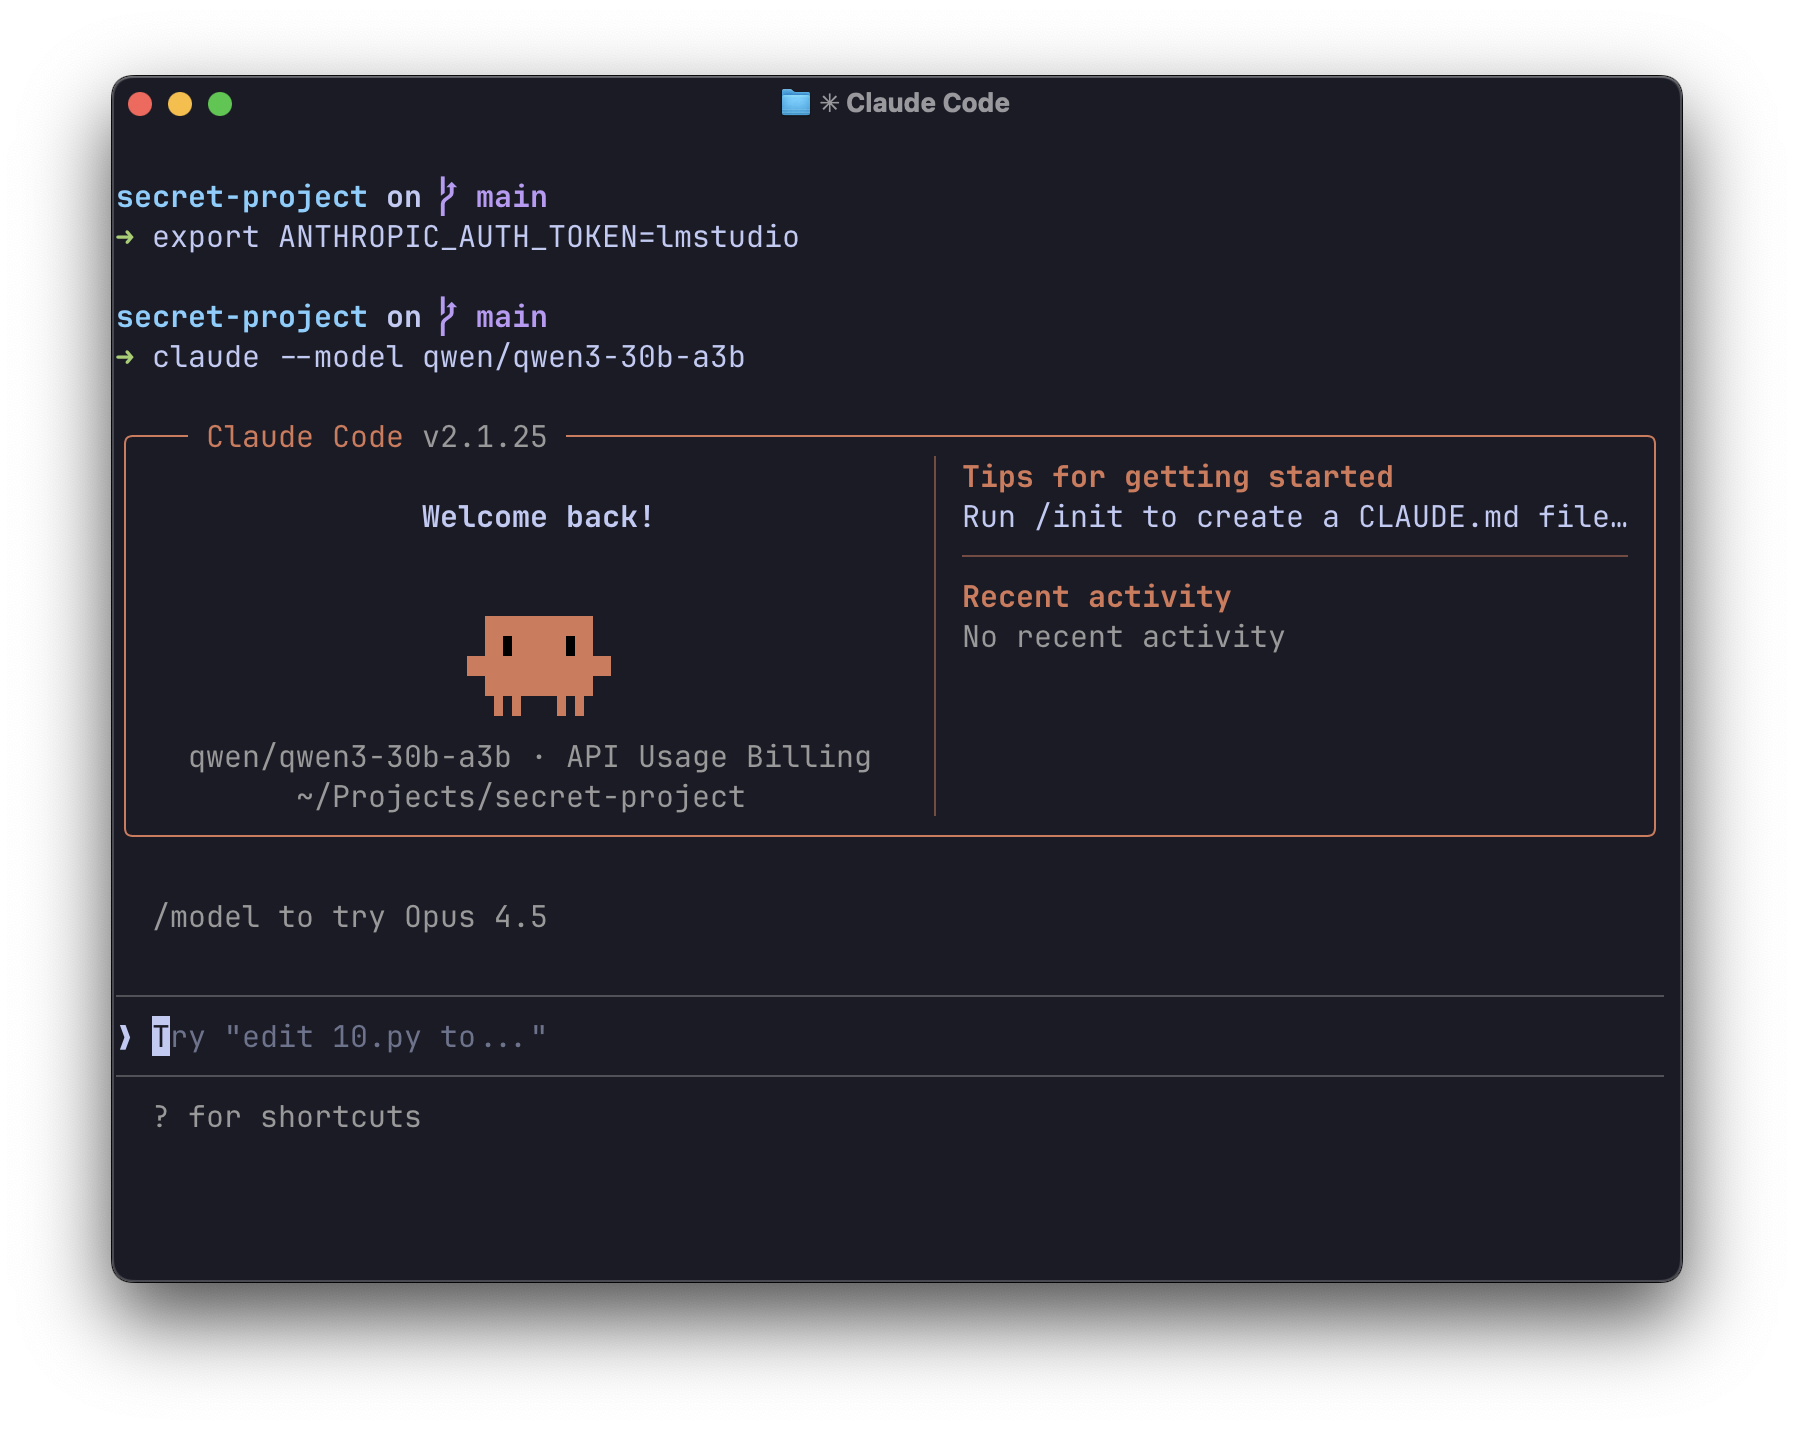1794x1430 pixels.
Task: Click the qwen/qwen3-30b-a3b model label under mascot
Action: pyautogui.click(x=350, y=757)
